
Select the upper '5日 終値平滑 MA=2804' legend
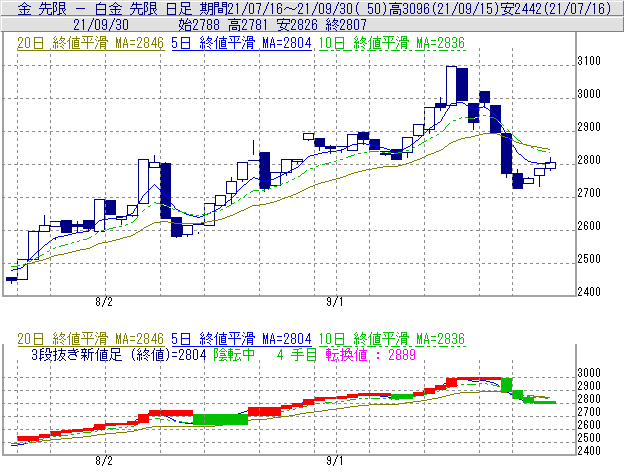(x=241, y=43)
